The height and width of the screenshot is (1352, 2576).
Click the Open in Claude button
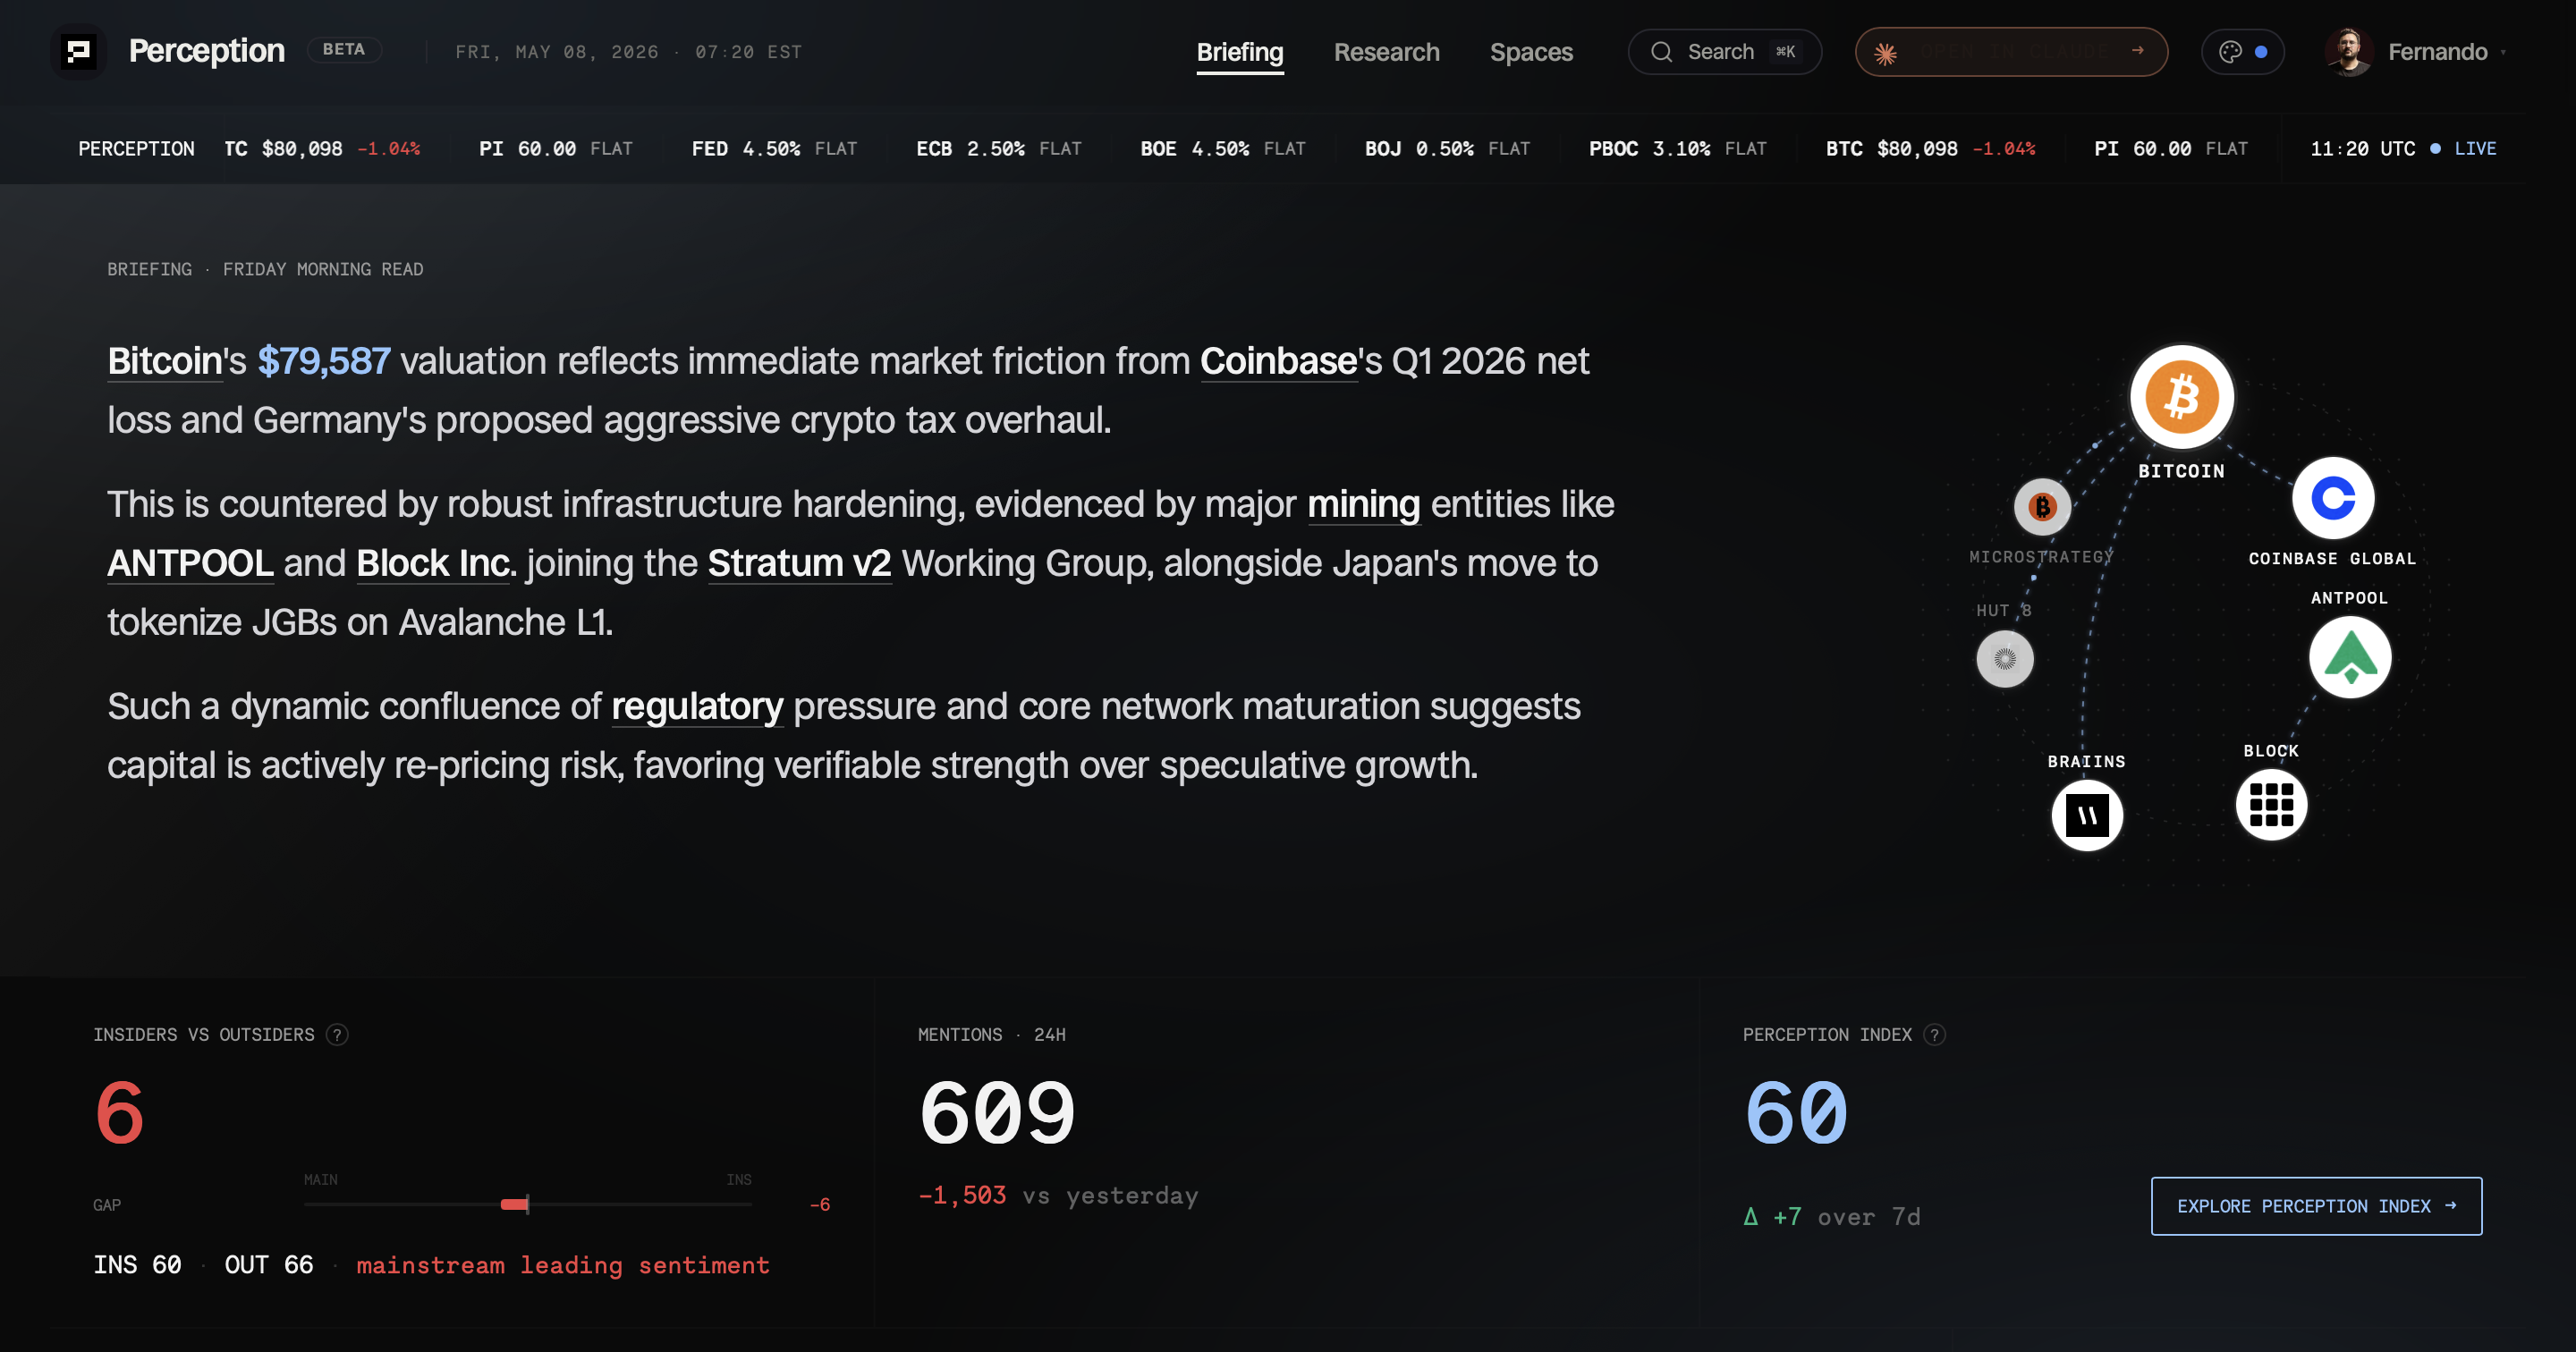coord(2011,52)
